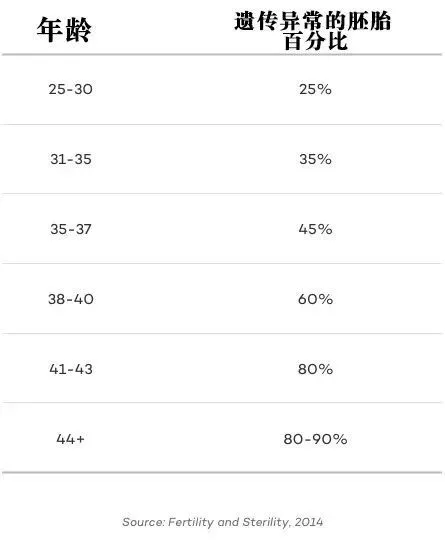The height and width of the screenshot is (540, 445).
Task: Select the 35% percentage cell
Action: coord(315,159)
